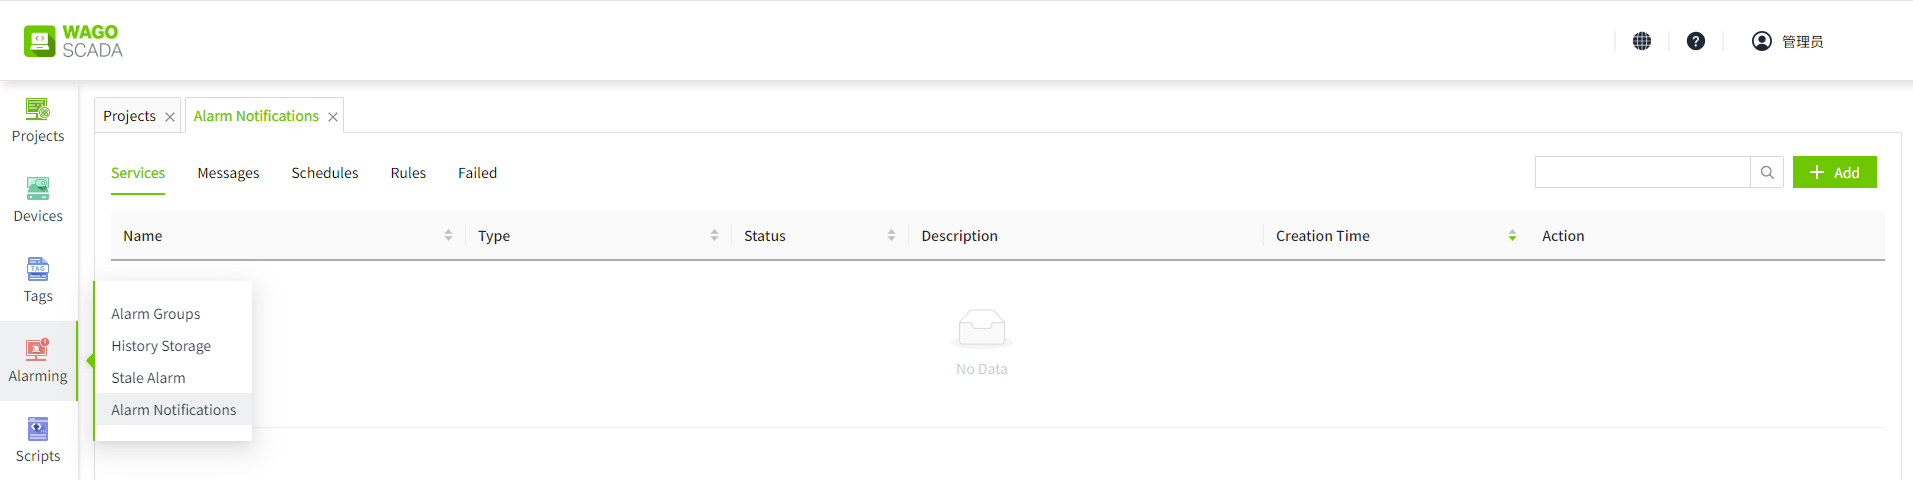Open the Projects sidebar icon
The width and height of the screenshot is (1913, 480).
(38, 120)
